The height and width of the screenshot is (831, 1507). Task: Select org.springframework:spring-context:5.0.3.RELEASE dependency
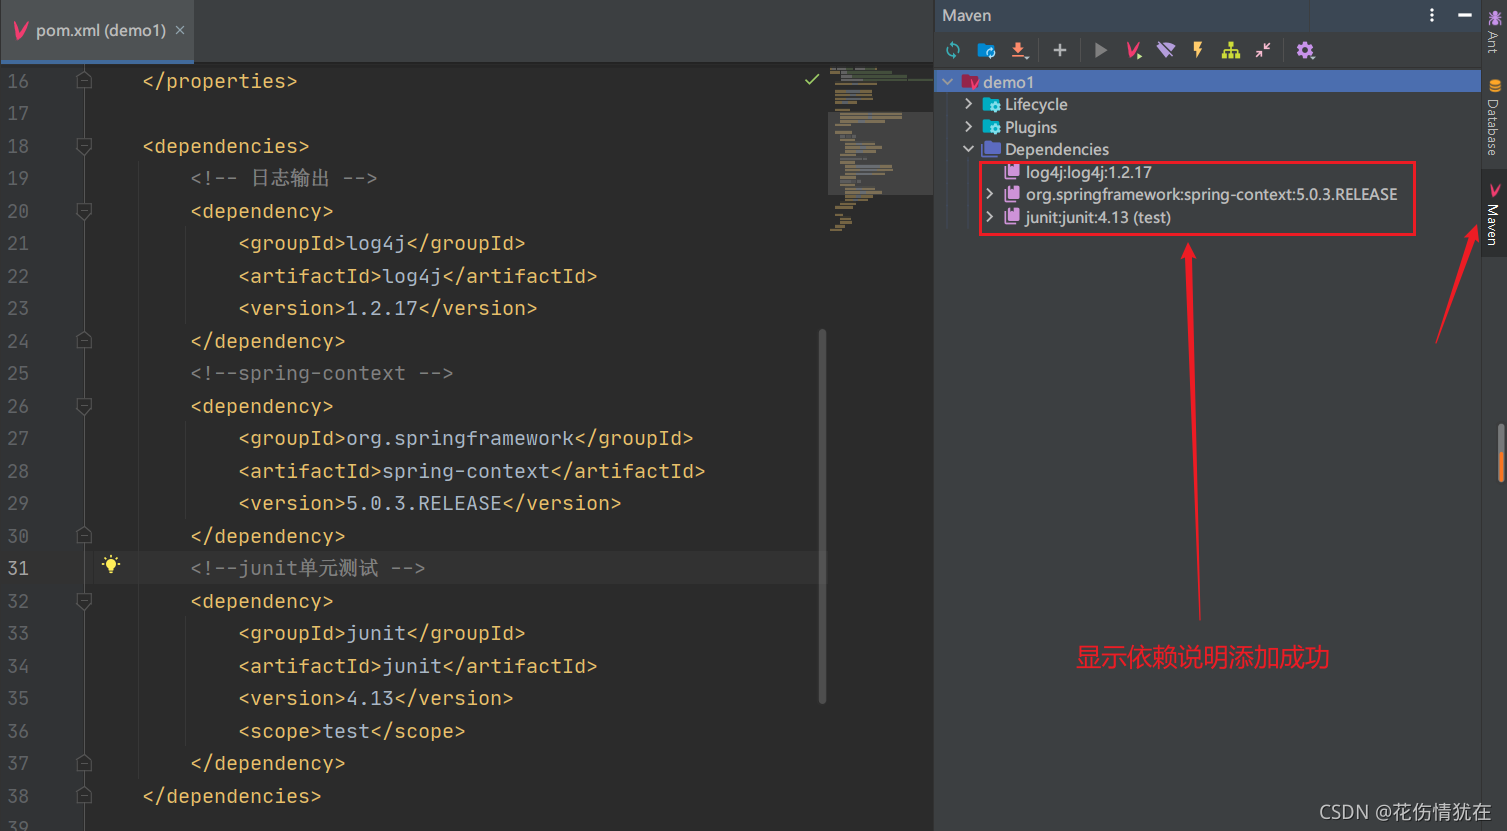tap(1212, 194)
